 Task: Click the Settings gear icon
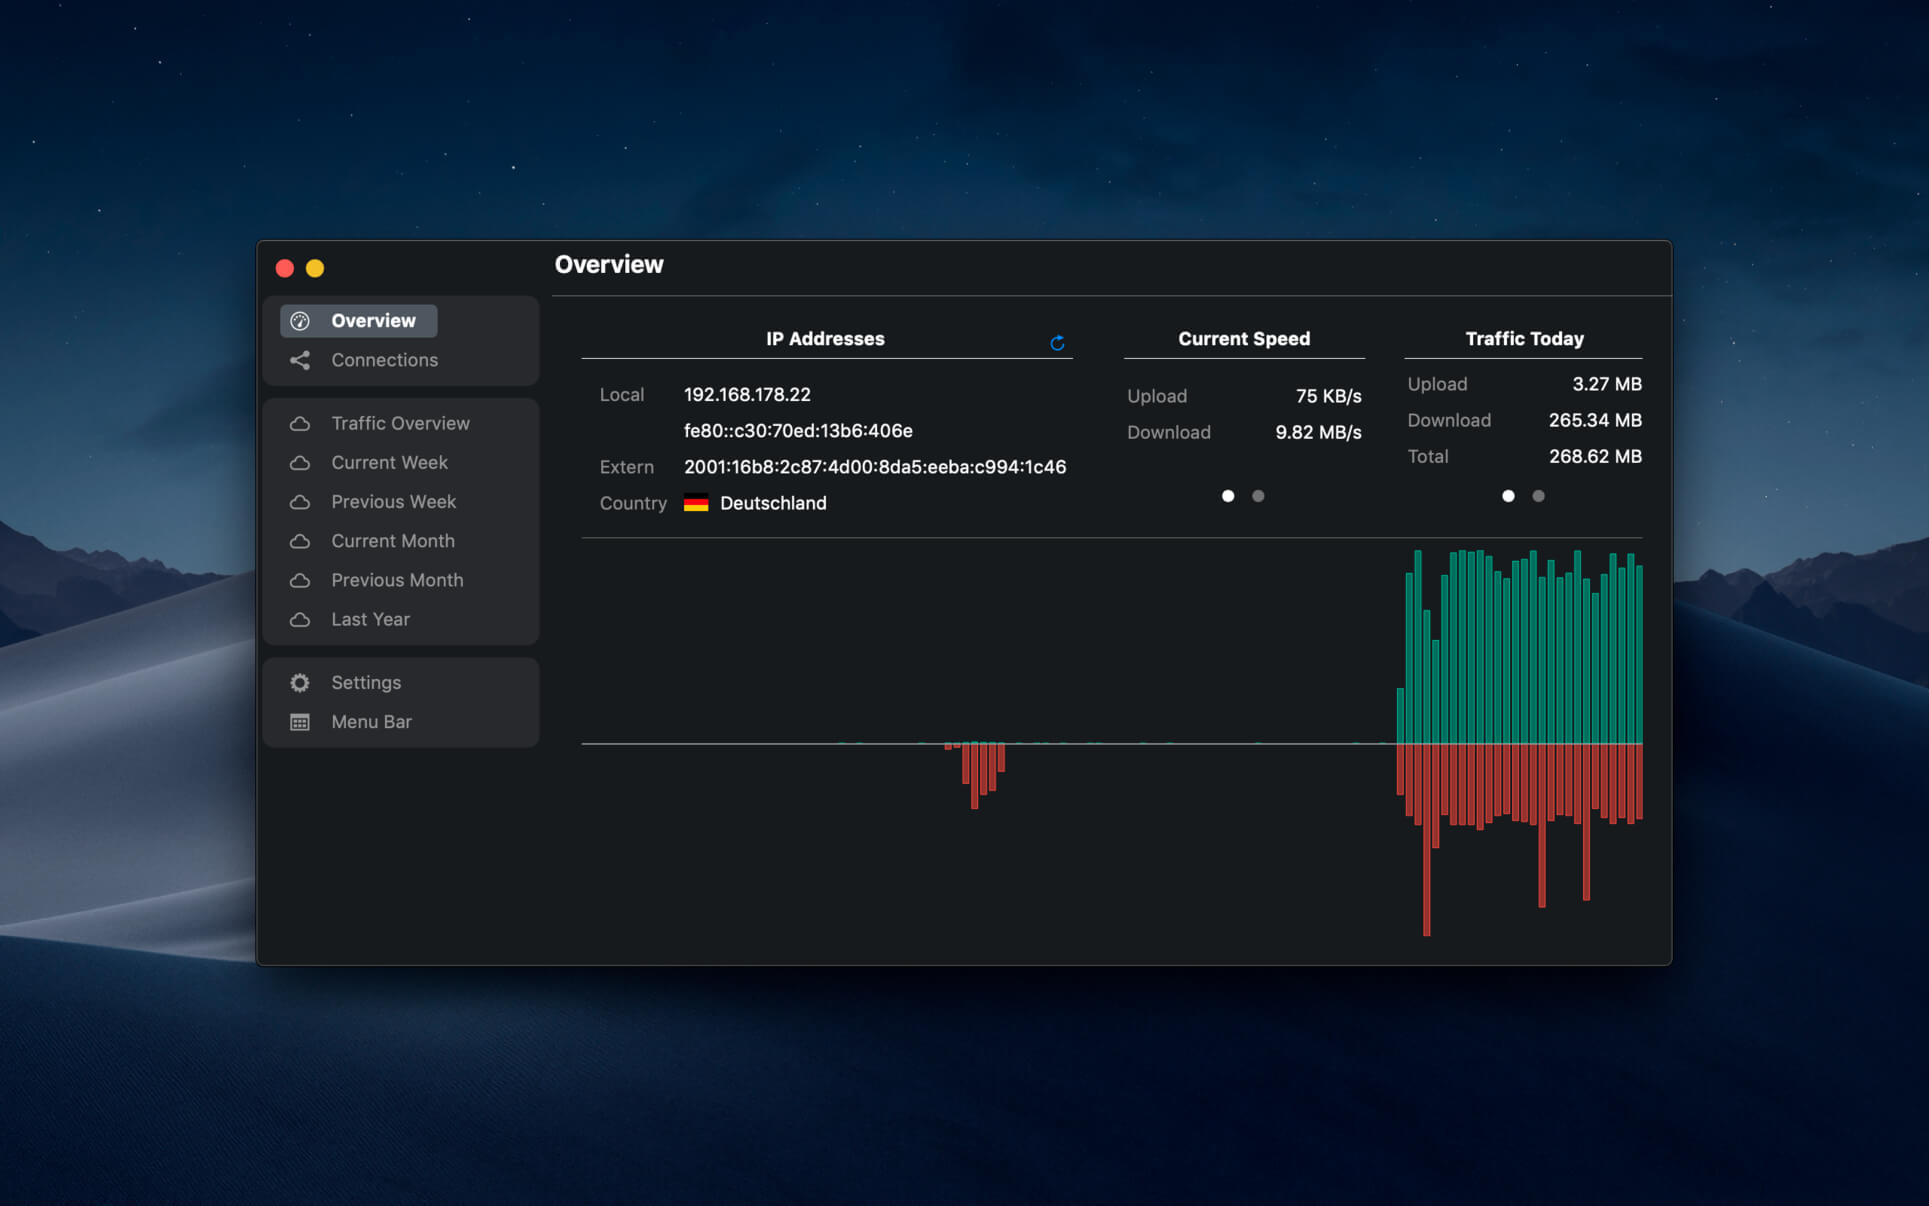(x=300, y=682)
